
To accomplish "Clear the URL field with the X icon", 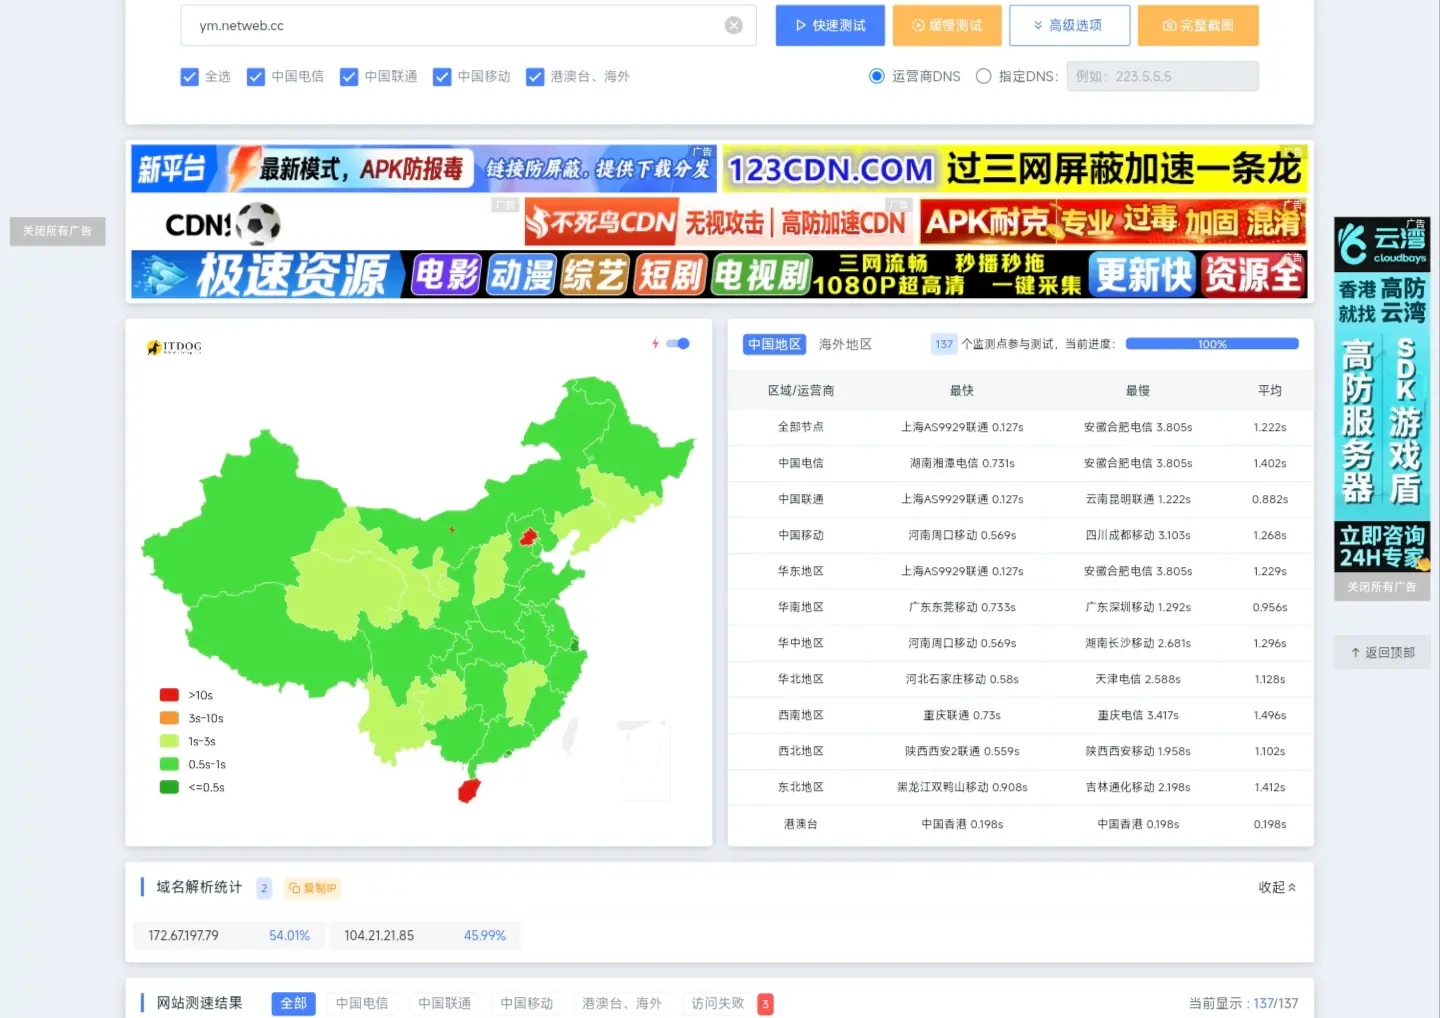I will [x=734, y=25].
